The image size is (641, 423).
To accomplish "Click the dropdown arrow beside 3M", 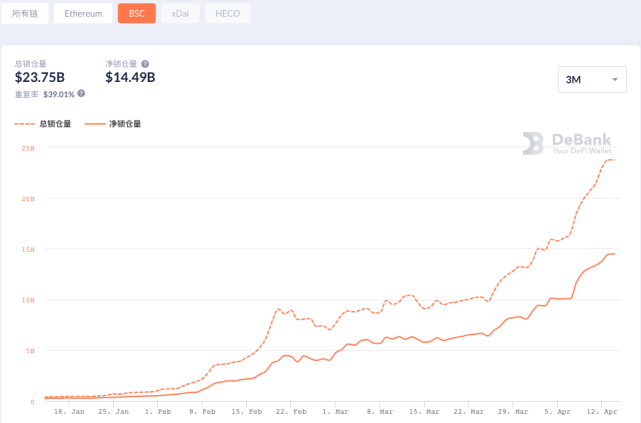I will point(613,80).
